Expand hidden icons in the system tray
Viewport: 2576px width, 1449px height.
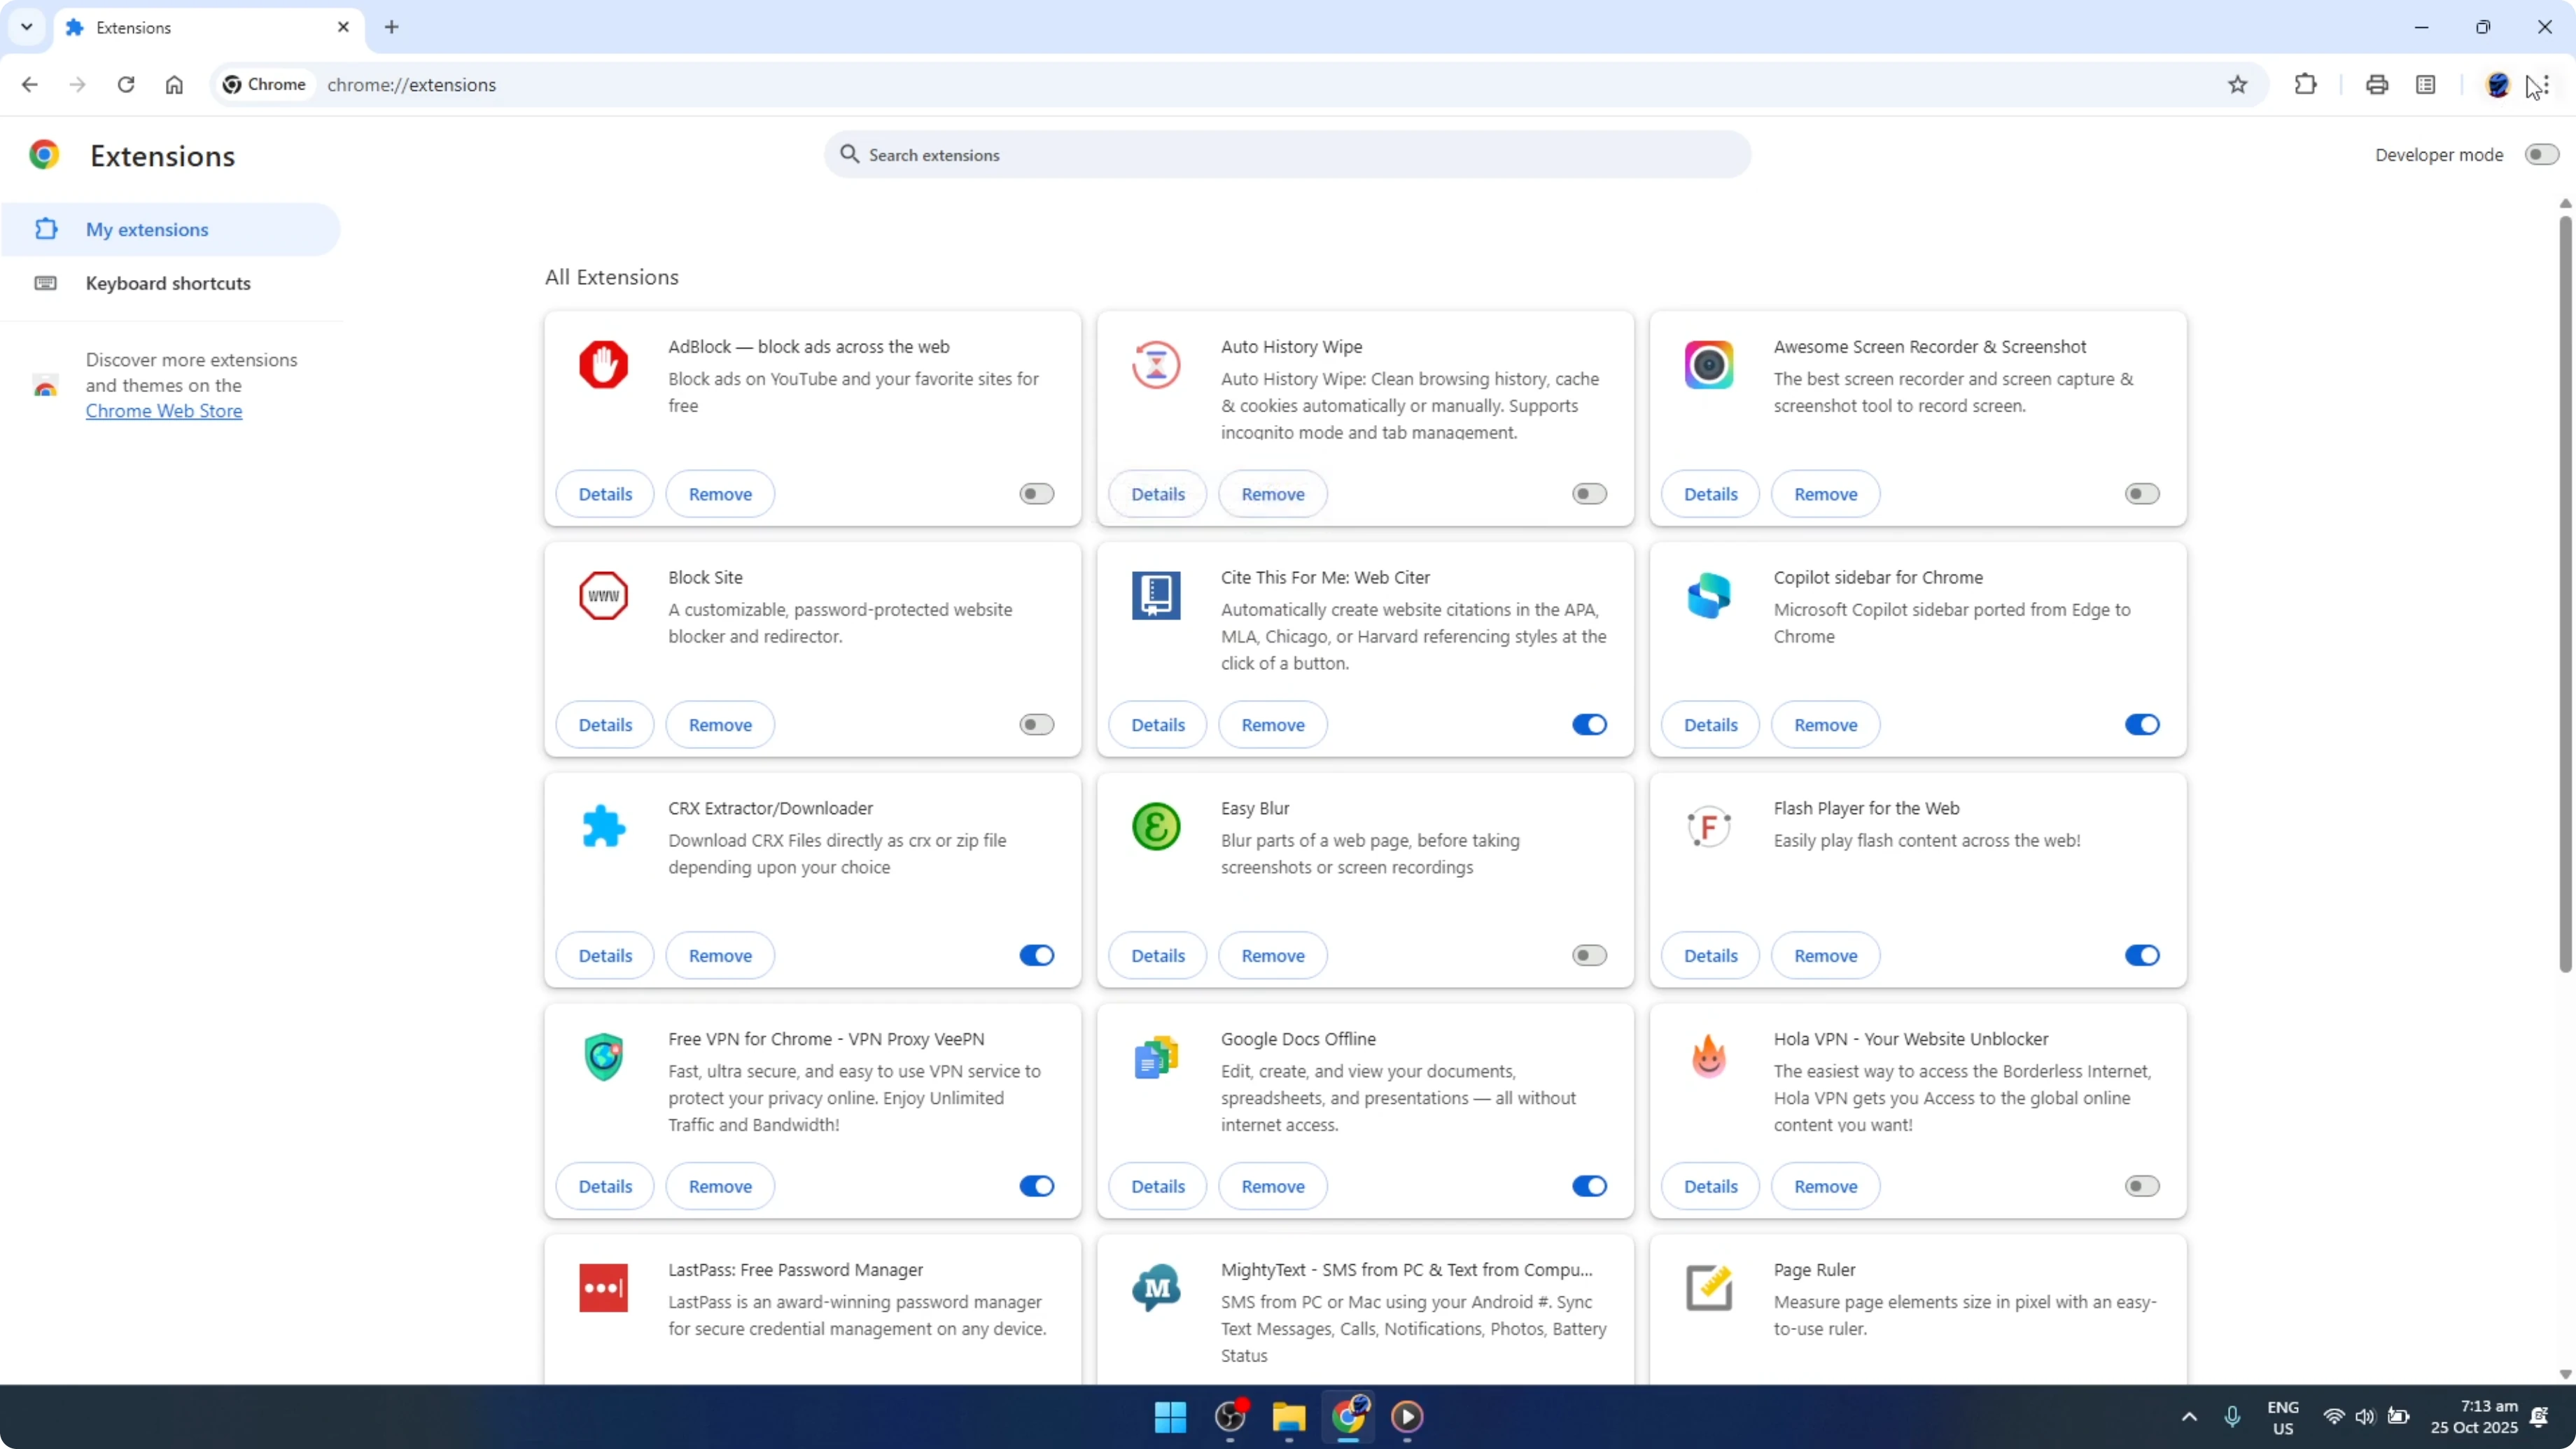coord(2189,1417)
